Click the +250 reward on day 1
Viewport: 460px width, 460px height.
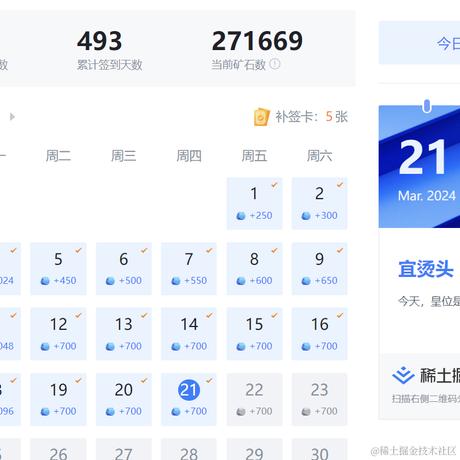pyautogui.click(x=261, y=216)
